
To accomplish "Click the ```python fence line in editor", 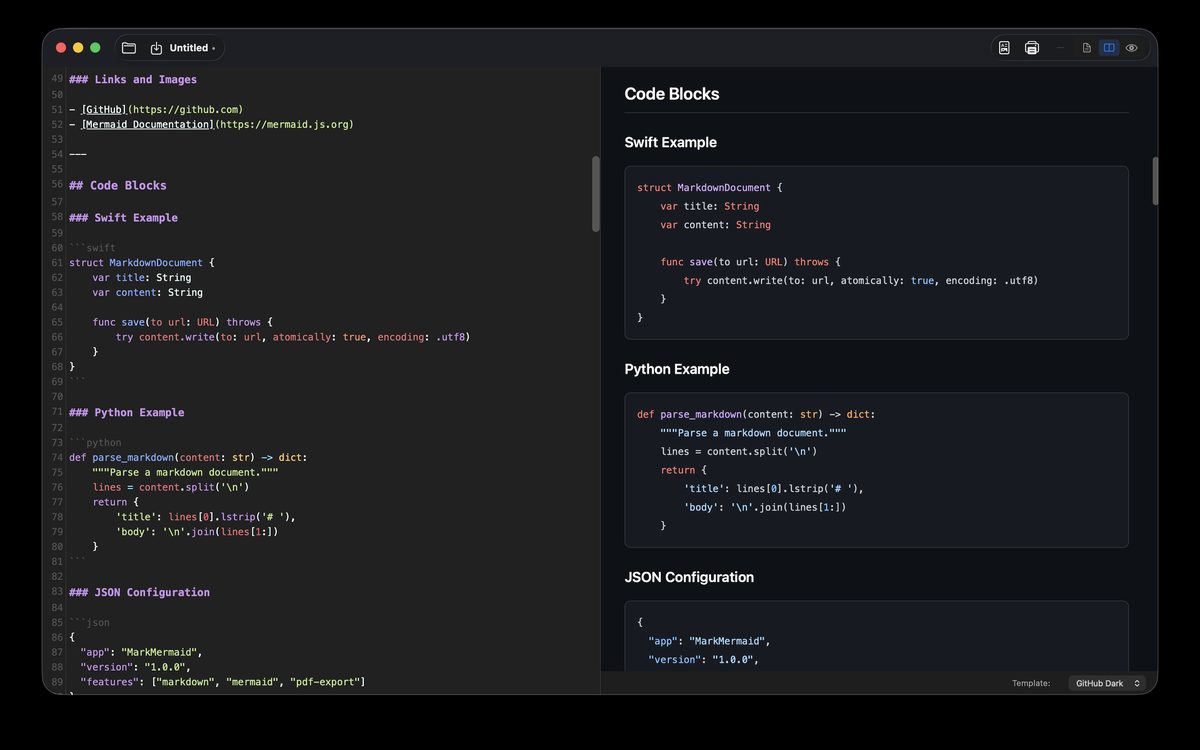I will click(95, 442).
